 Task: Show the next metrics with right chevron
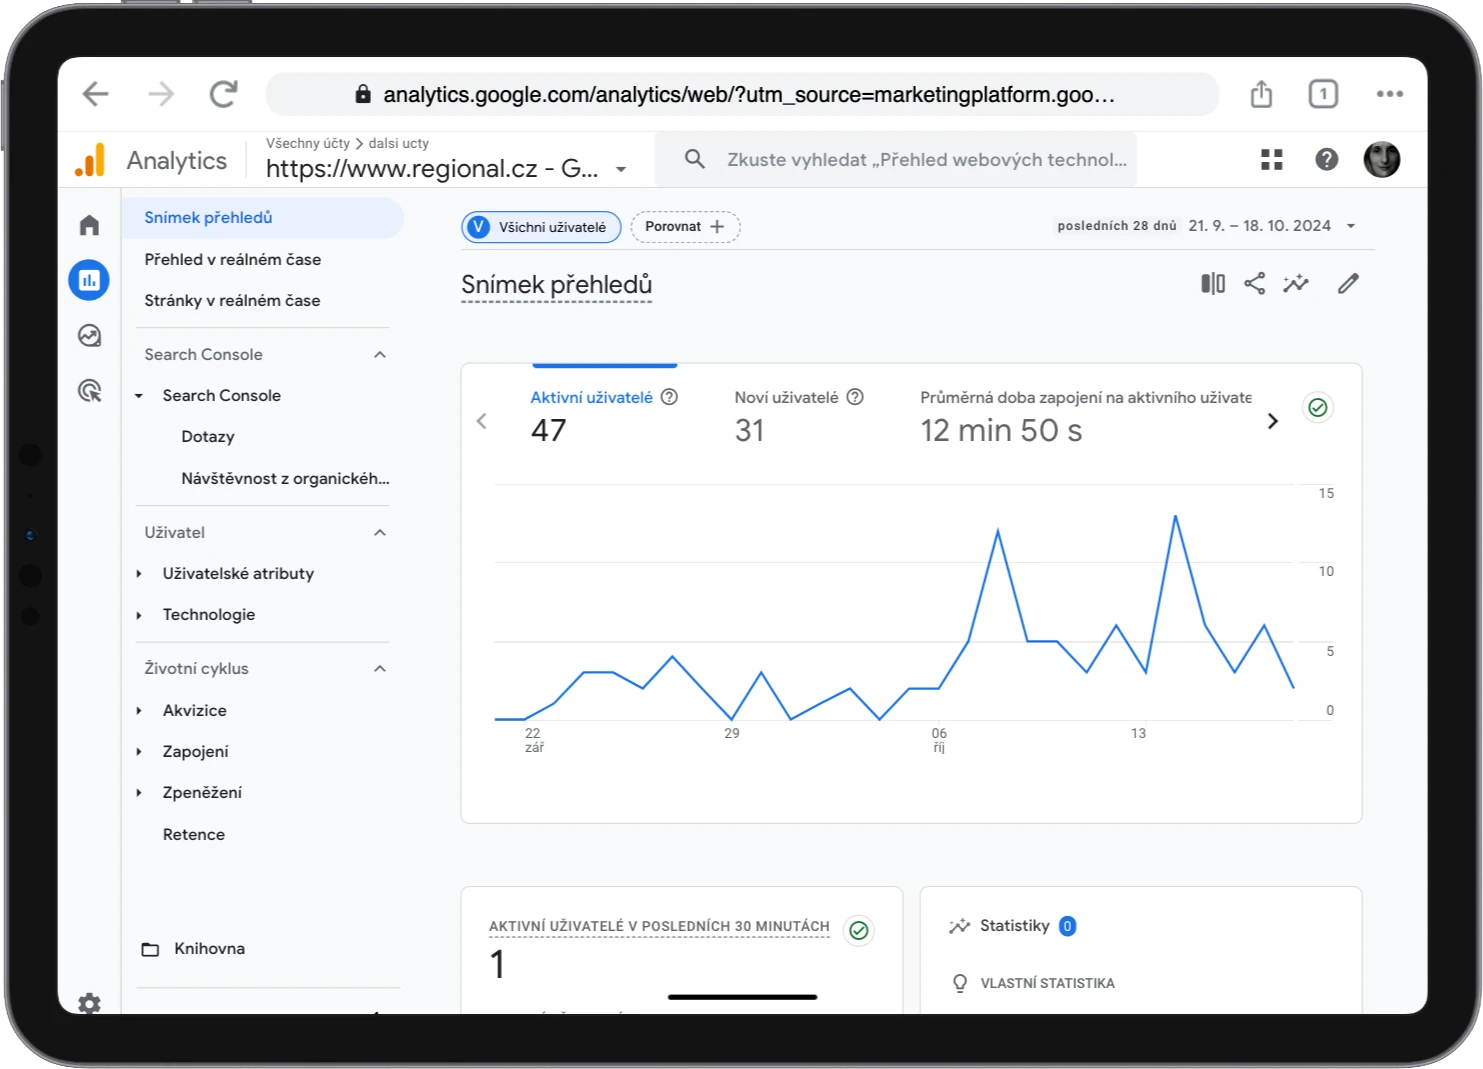(x=1272, y=421)
